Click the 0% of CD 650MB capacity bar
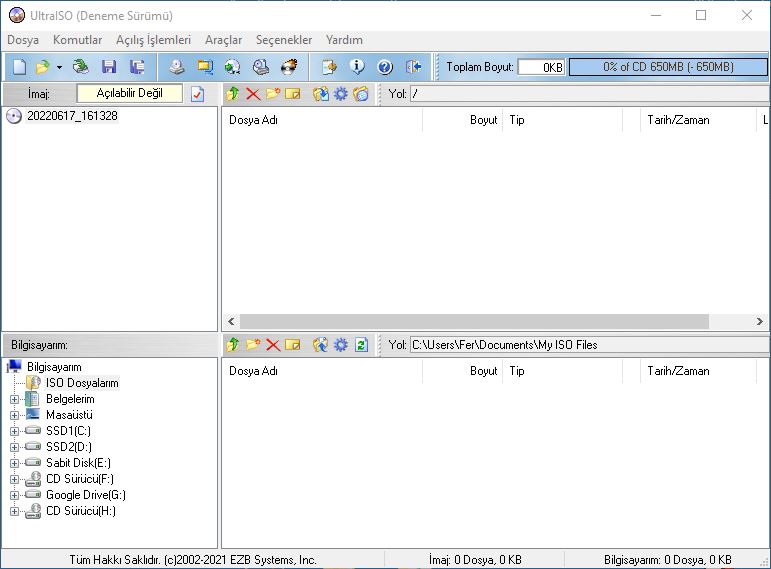Viewport: 771px width, 569px height. [x=668, y=67]
